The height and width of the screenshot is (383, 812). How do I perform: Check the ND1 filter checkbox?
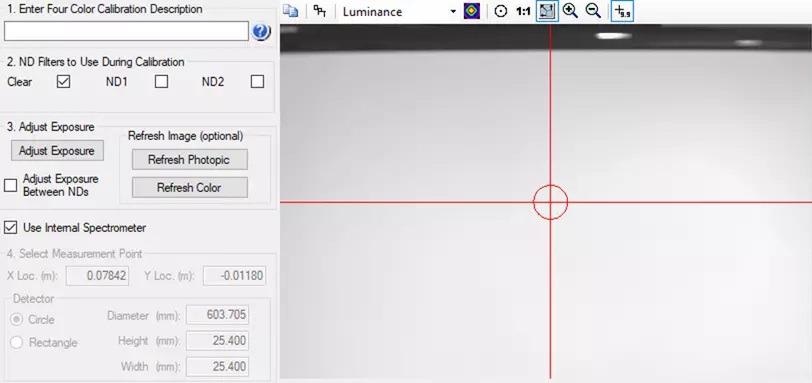tap(162, 82)
